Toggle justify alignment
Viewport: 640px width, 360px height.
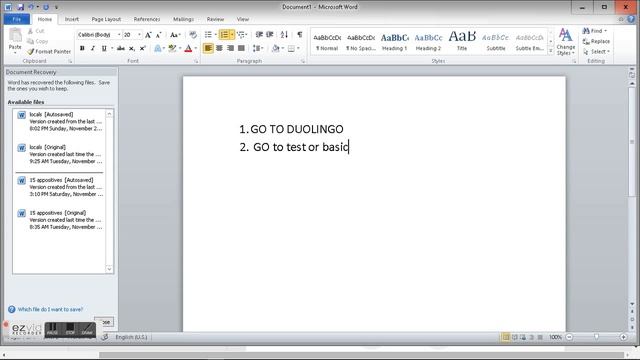click(241, 48)
